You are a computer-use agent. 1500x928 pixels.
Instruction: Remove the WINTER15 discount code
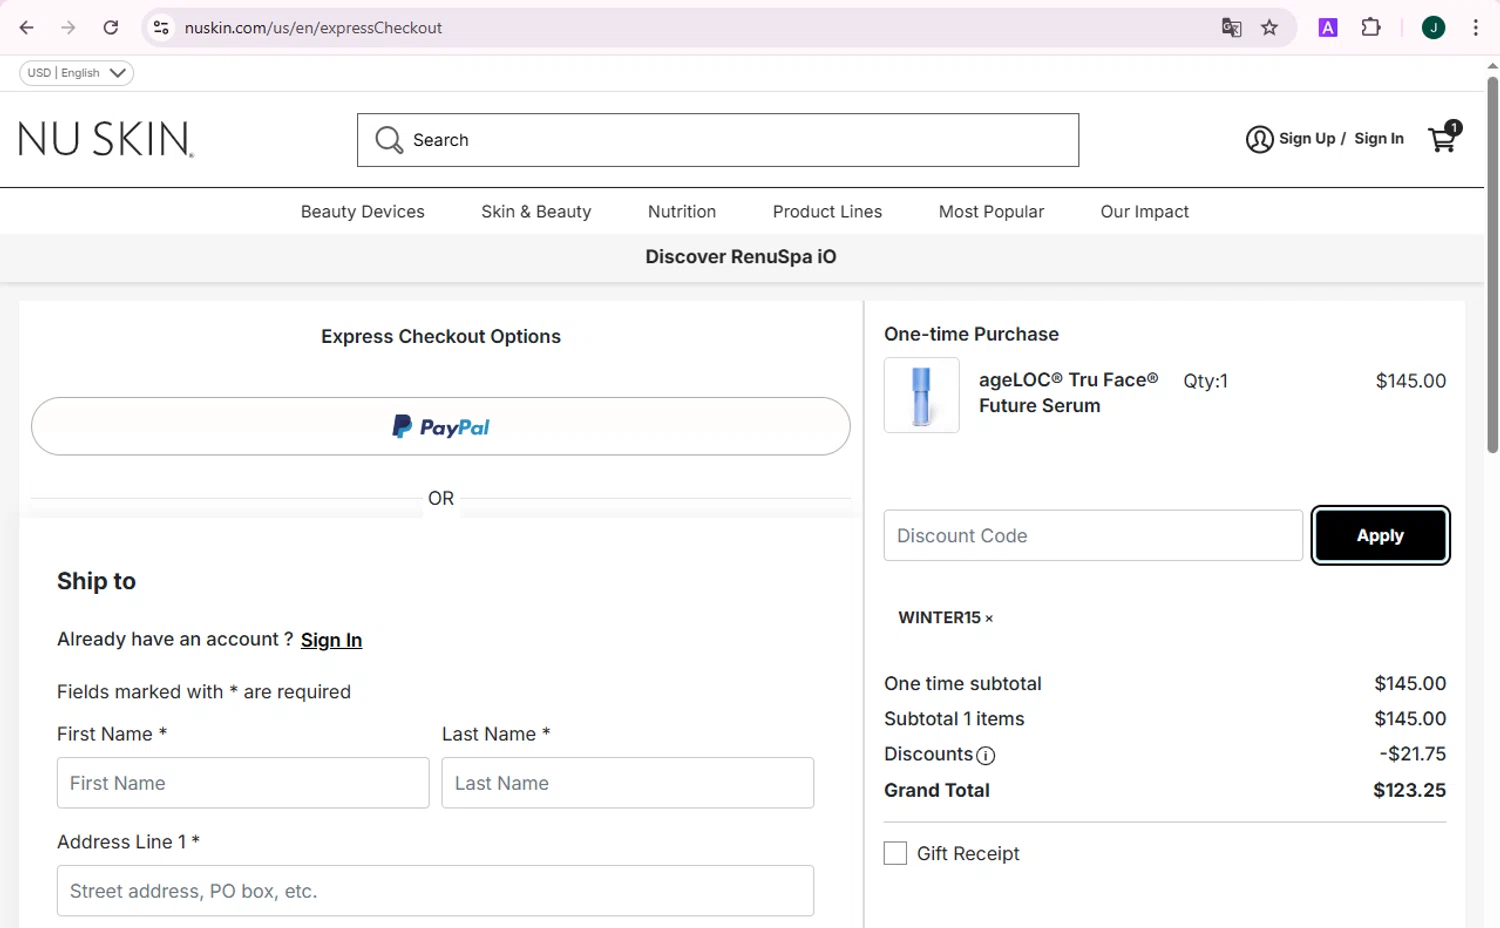pyautogui.click(x=989, y=619)
